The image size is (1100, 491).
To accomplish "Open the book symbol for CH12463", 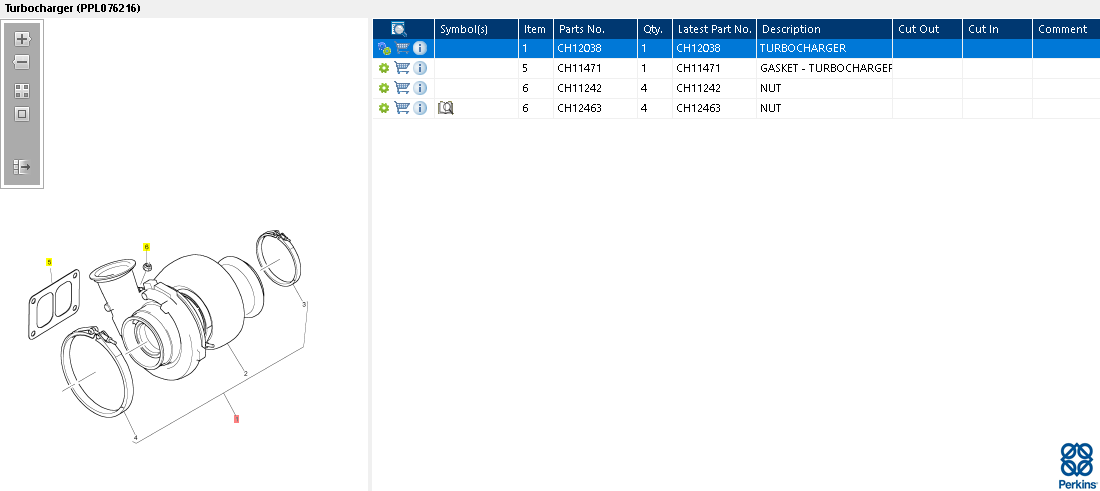I will pyautogui.click(x=446, y=108).
